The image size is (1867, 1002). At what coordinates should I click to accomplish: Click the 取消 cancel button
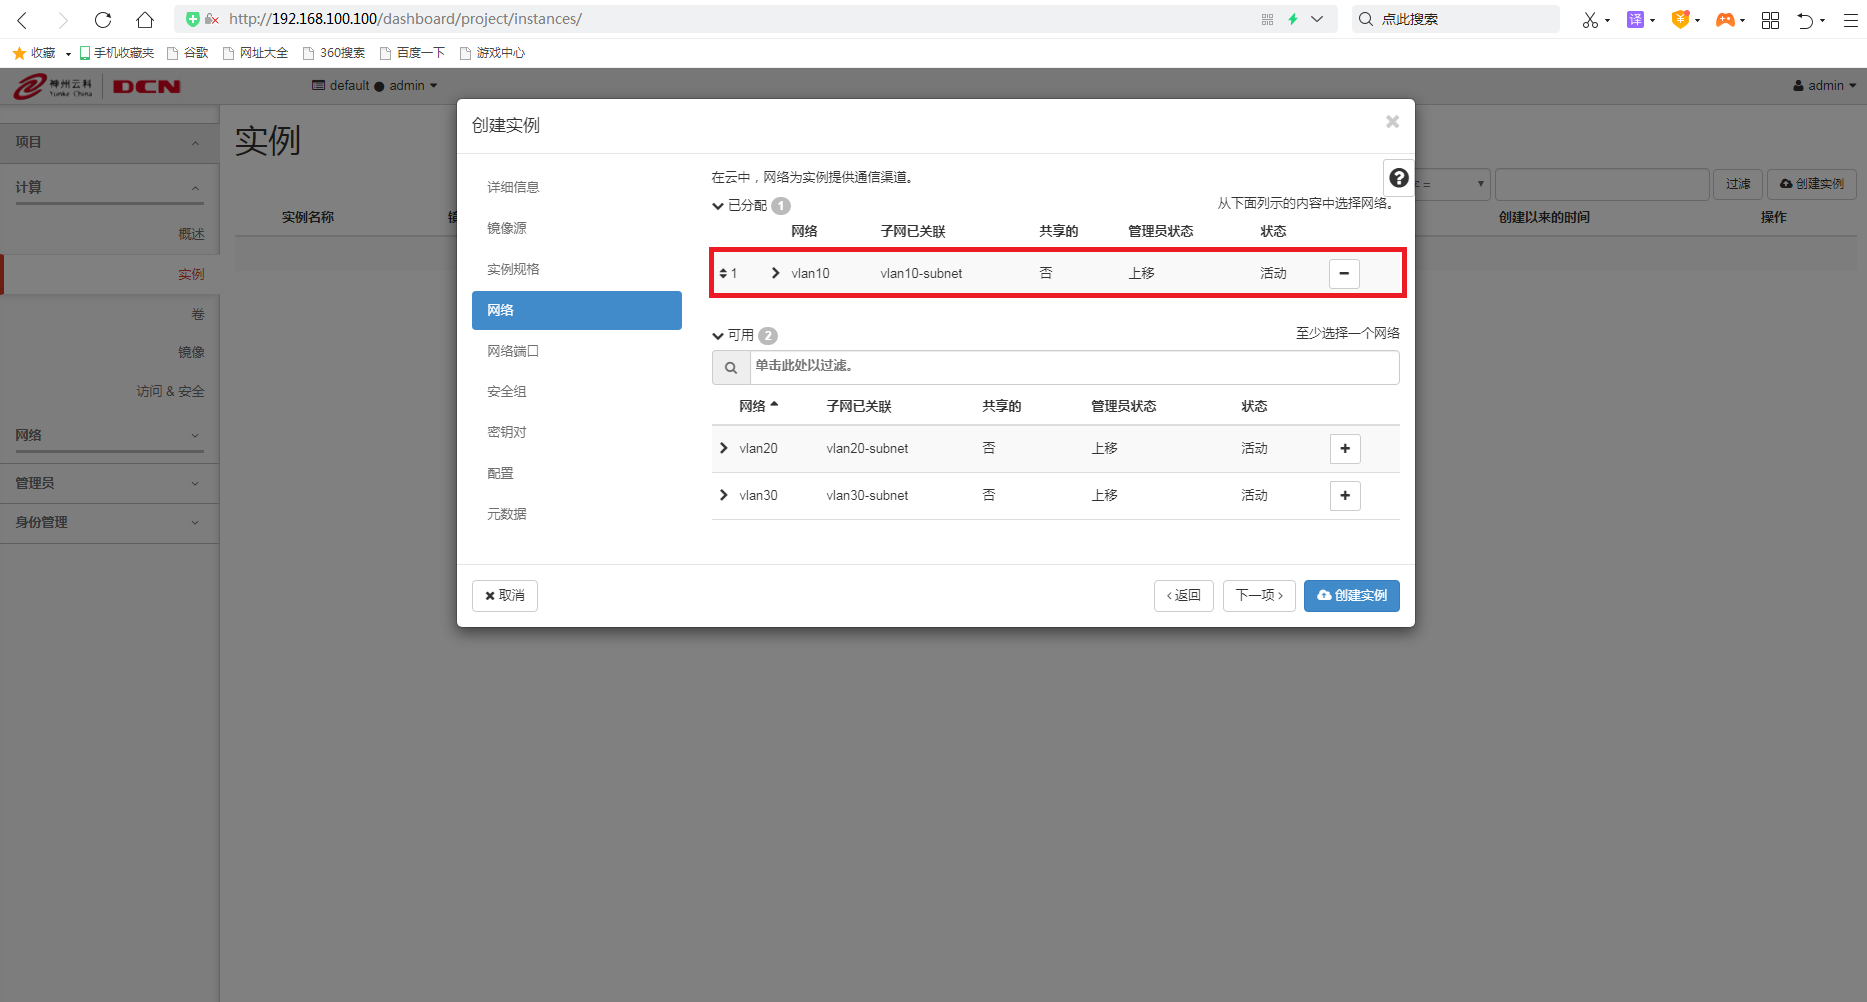(505, 596)
